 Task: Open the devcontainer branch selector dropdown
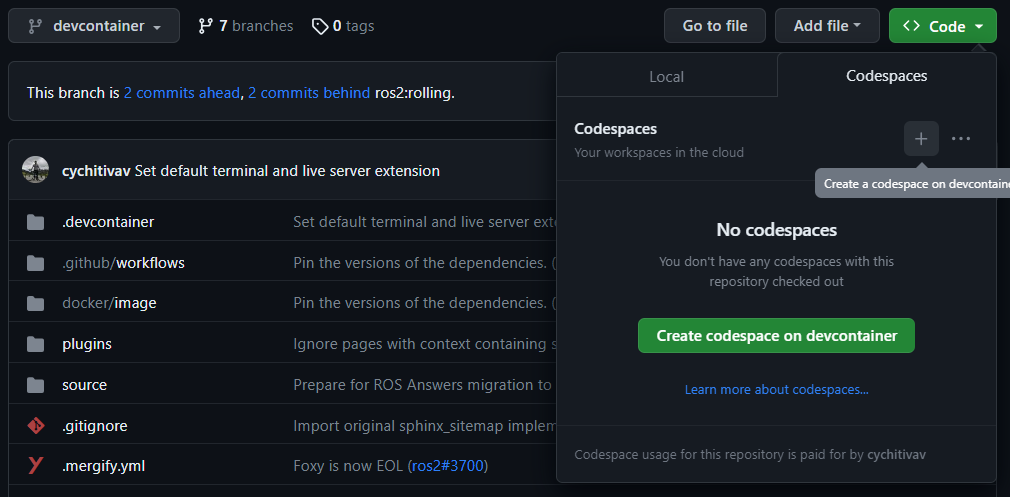click(94, 26)
